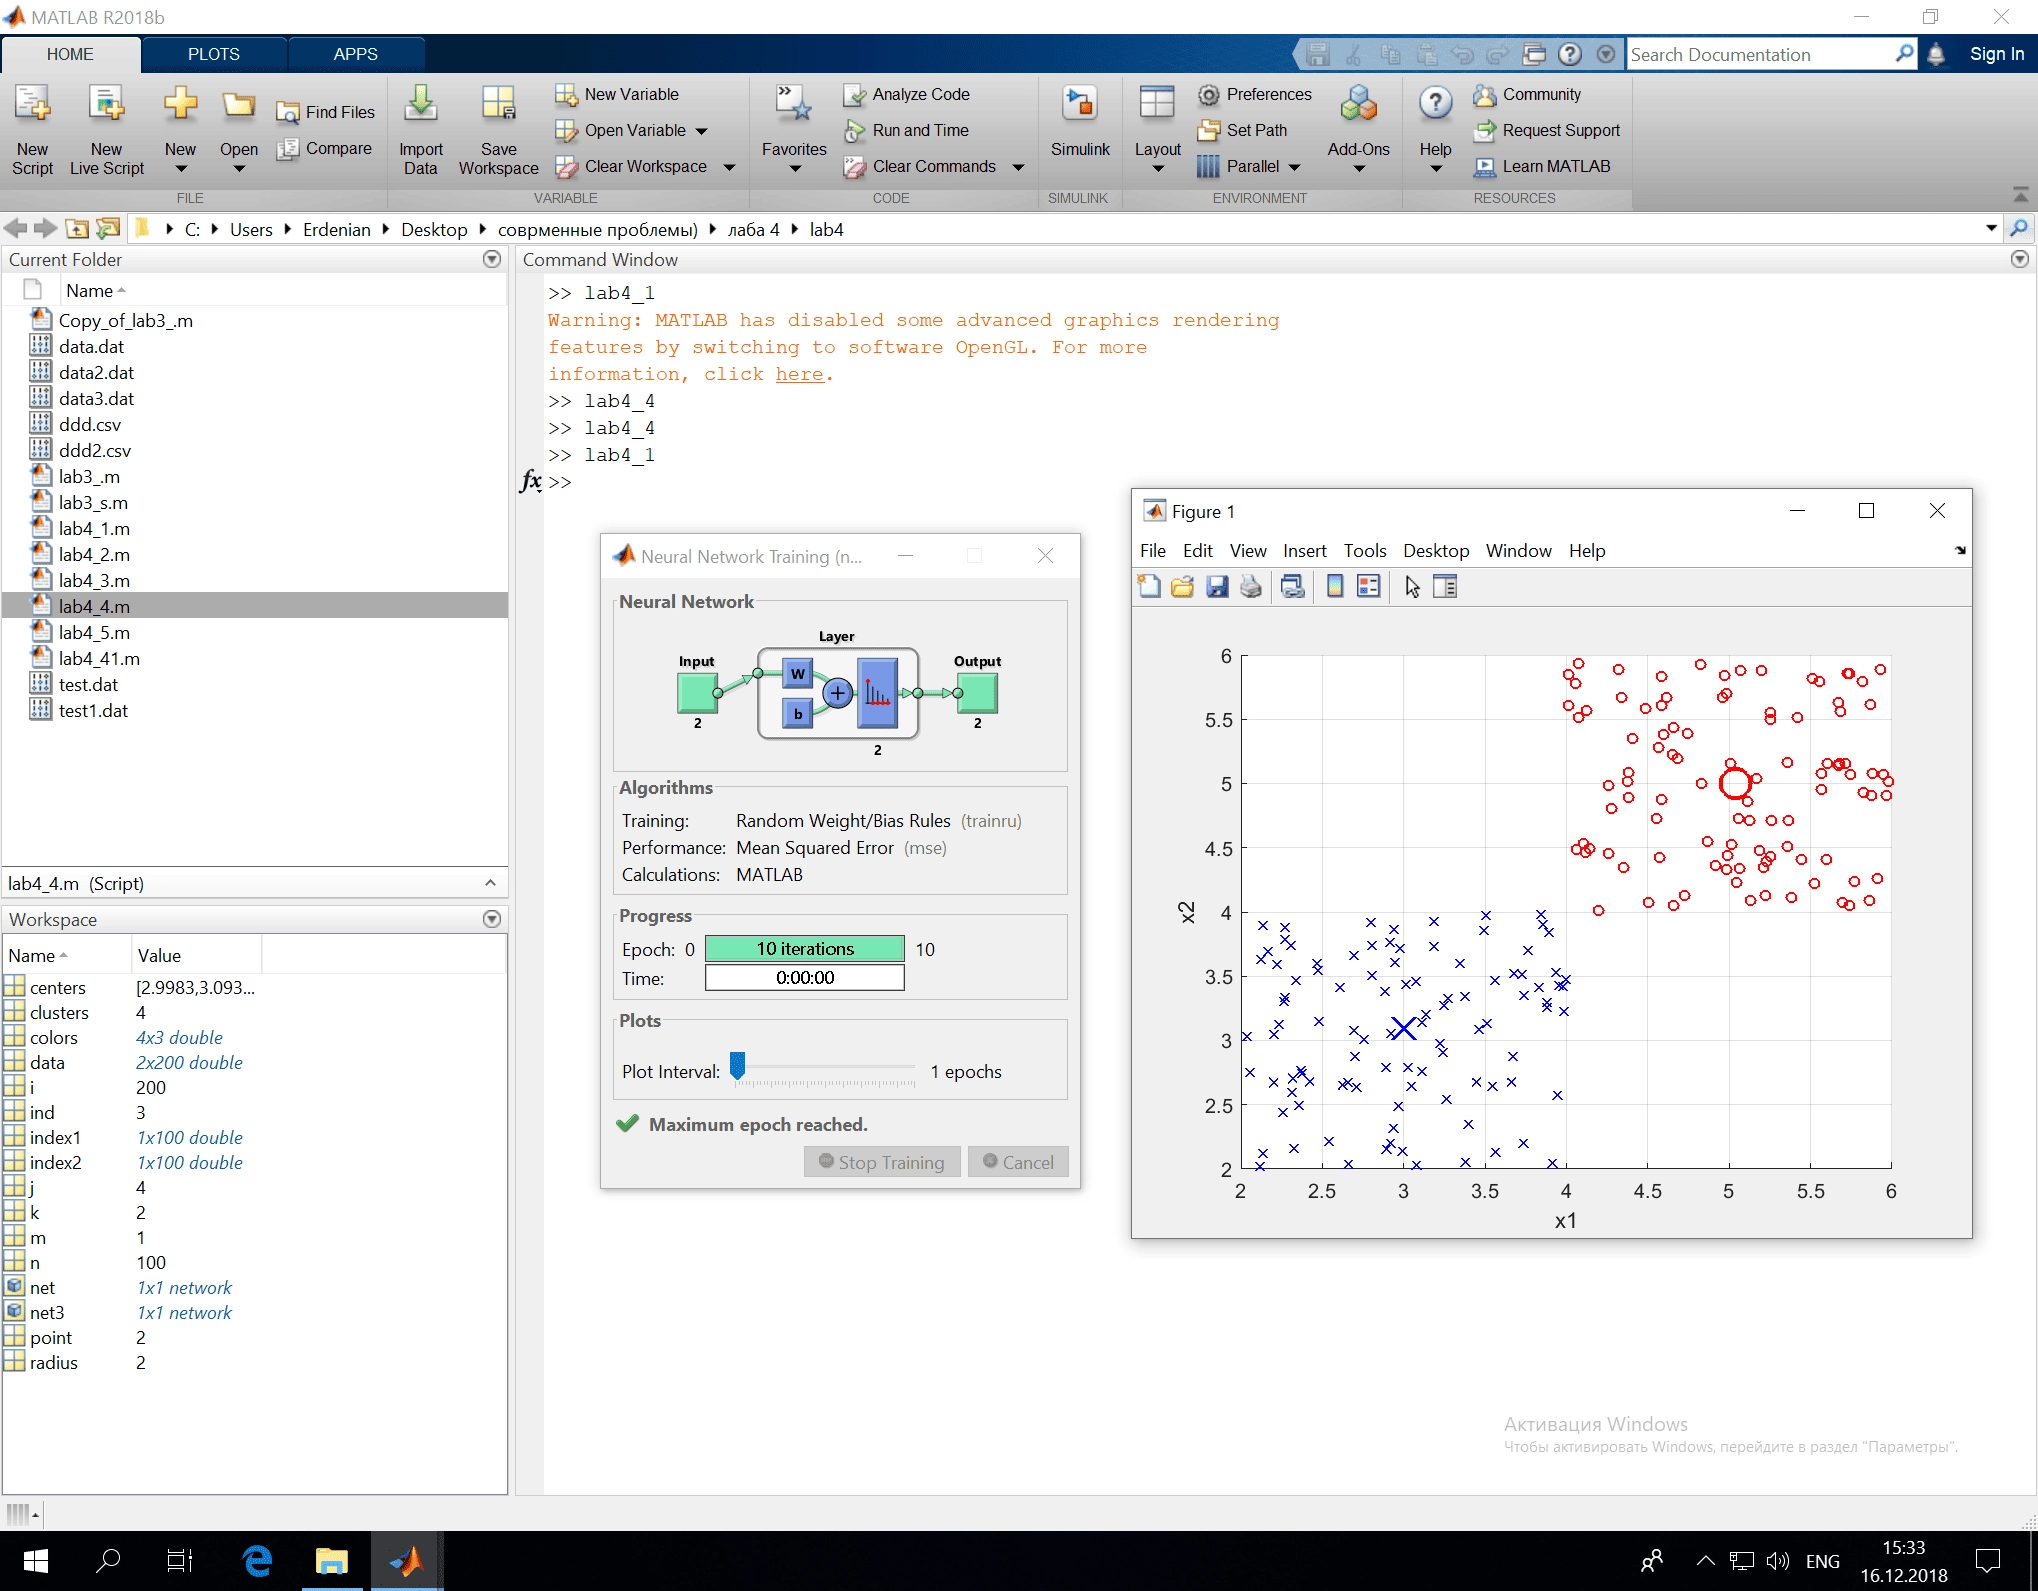Screen dimensions: 2038x1591
Task: Open Tools menu in Figure 1
Action: coord(1364,550)
